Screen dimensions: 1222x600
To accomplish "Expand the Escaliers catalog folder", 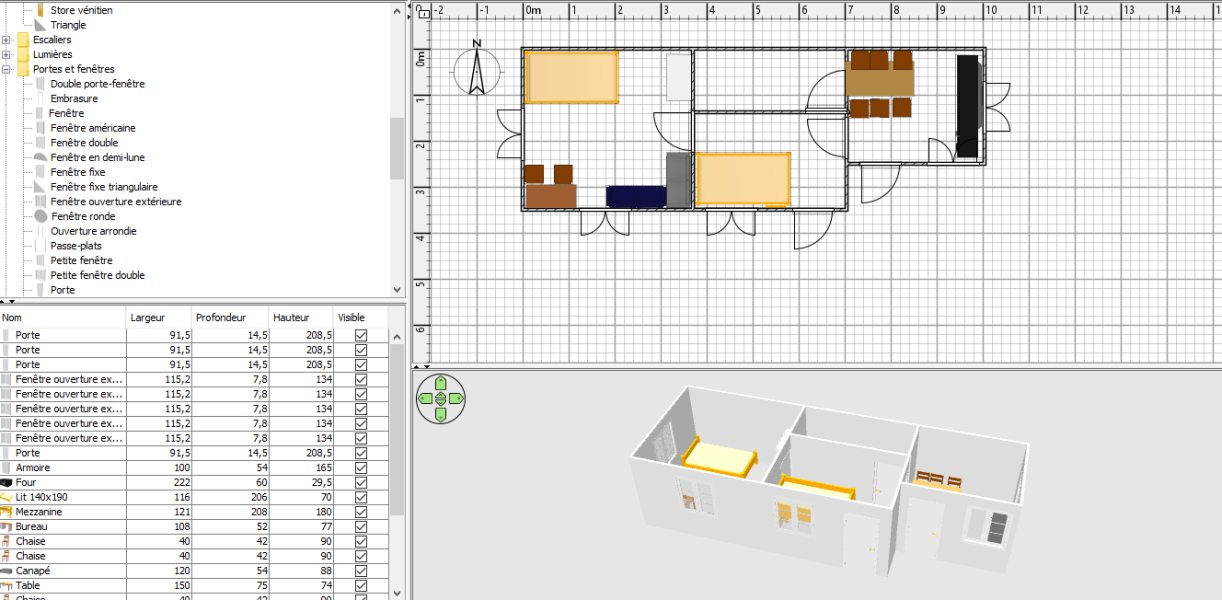I will (x=7, y=40).
